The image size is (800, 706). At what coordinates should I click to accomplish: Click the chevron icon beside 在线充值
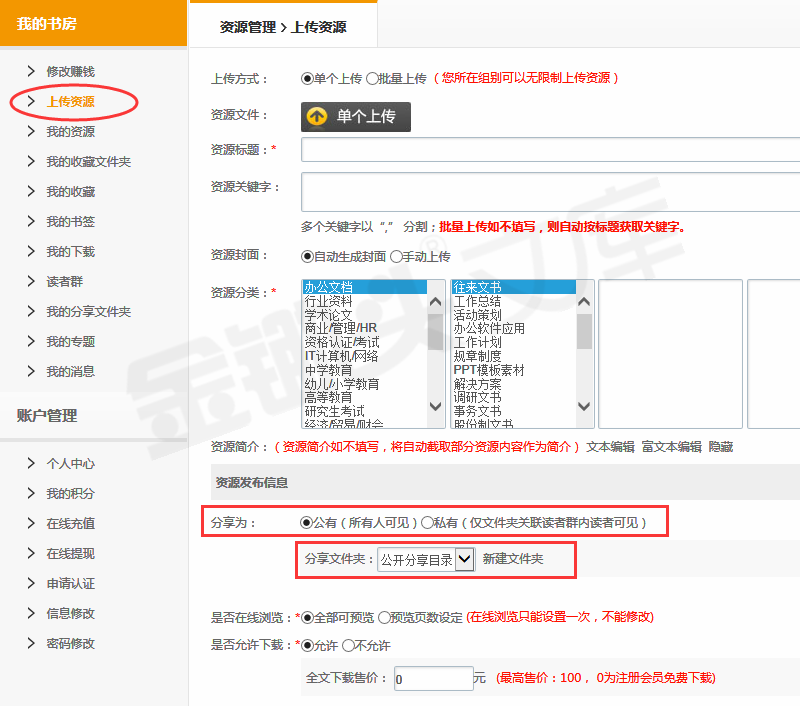click(x=31, y=523)
